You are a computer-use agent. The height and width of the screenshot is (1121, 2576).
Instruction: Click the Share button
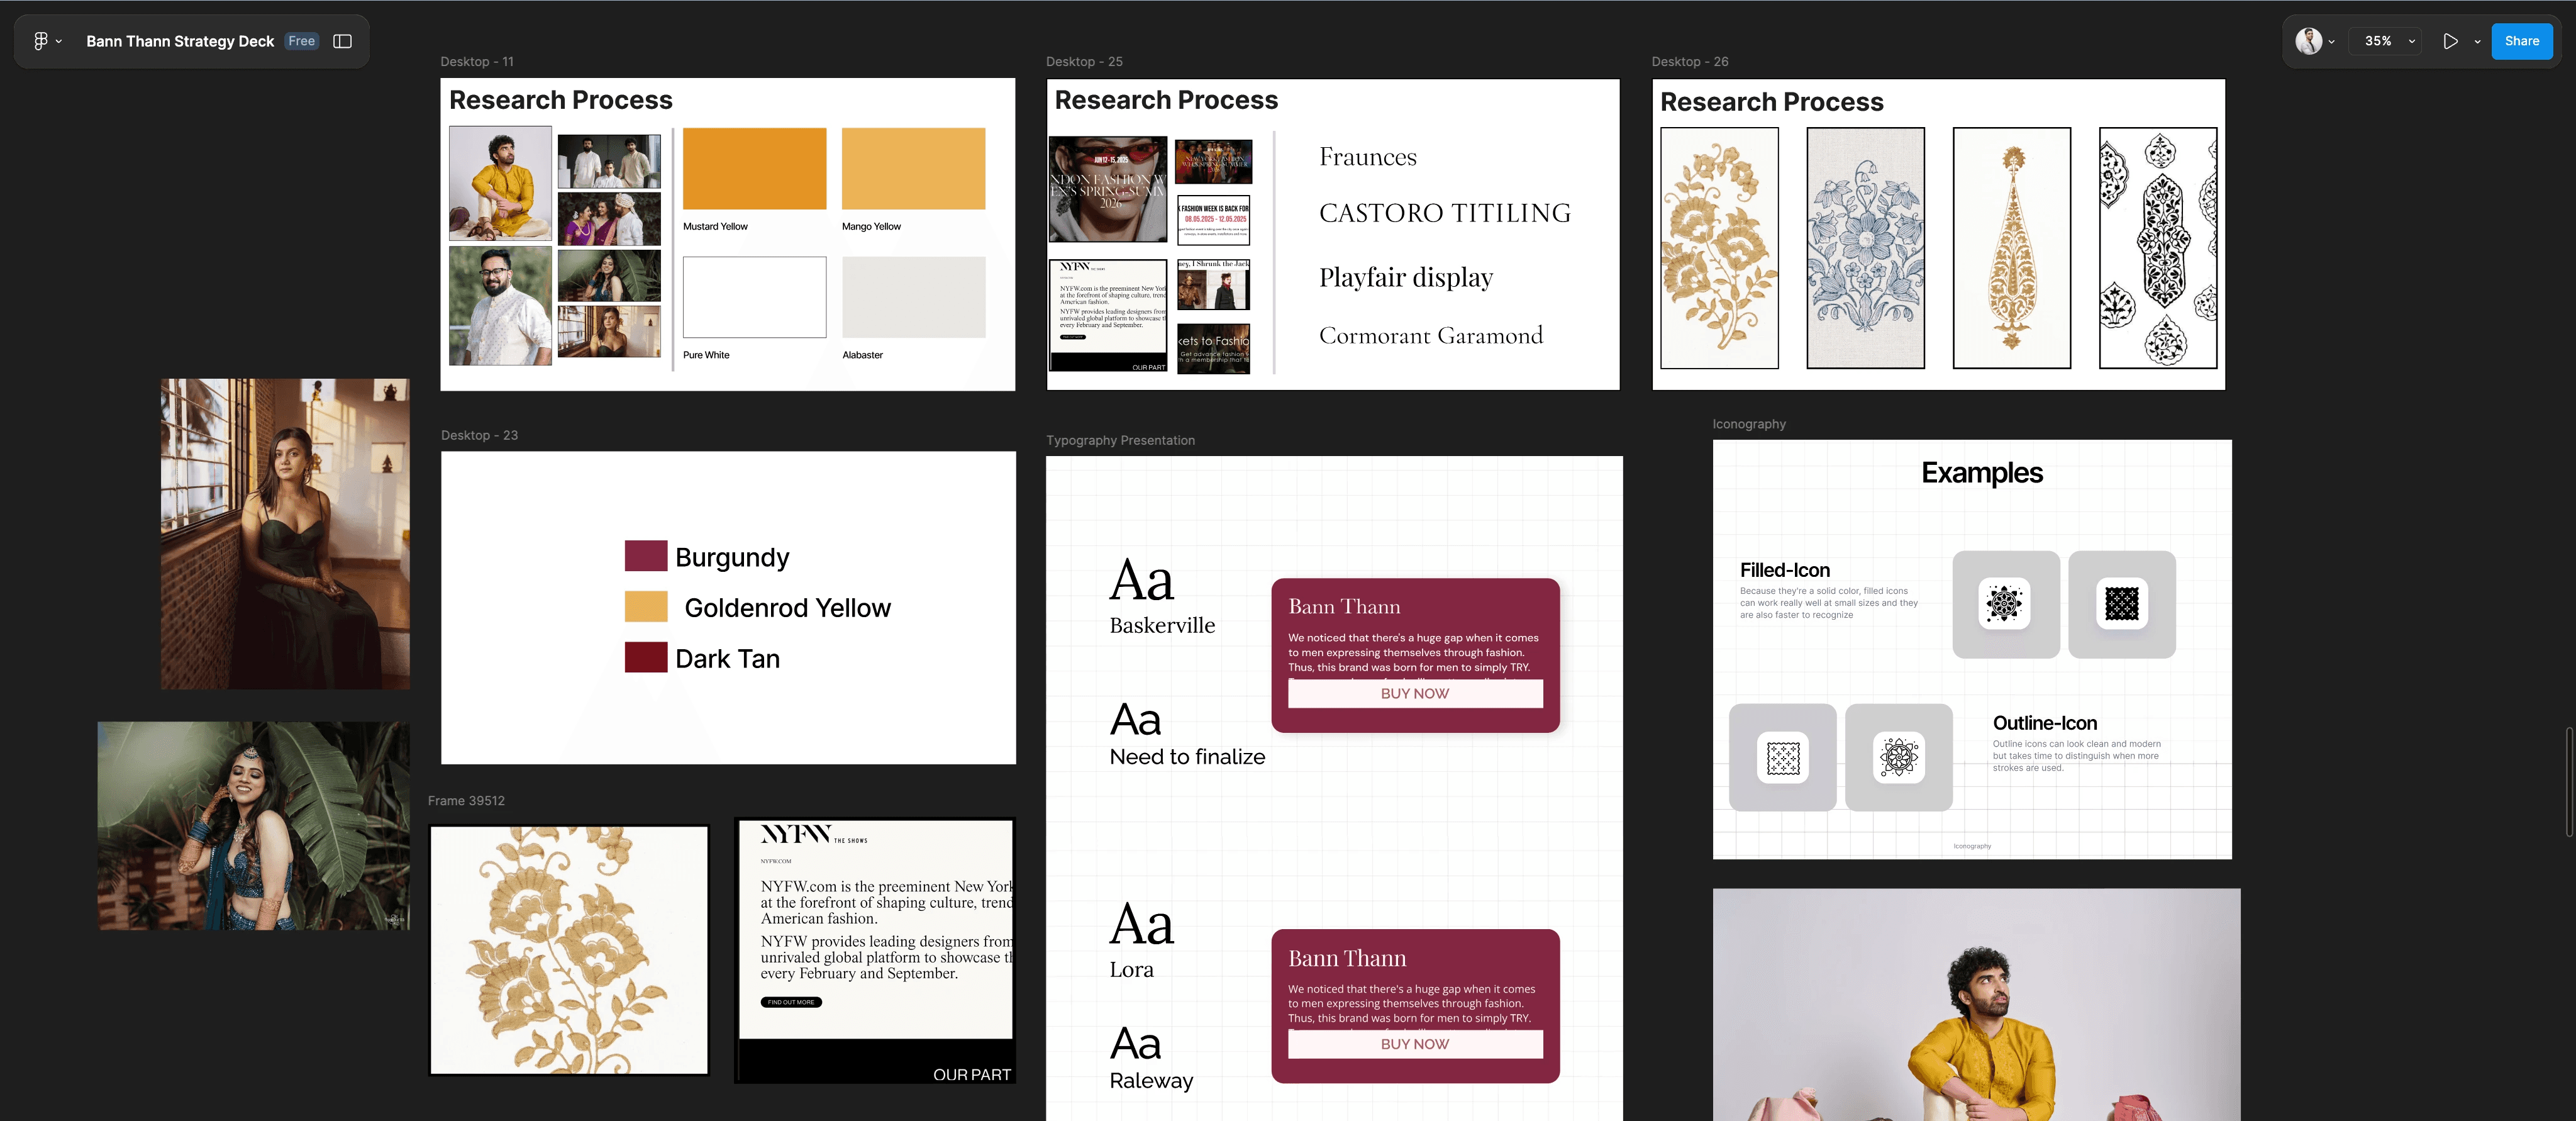point(2521,41)
